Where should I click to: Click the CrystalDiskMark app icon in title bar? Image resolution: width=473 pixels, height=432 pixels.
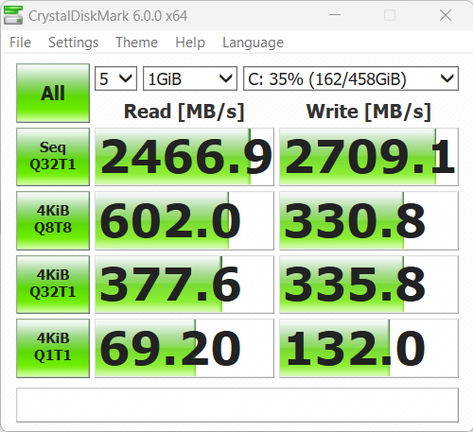[13, 16]
